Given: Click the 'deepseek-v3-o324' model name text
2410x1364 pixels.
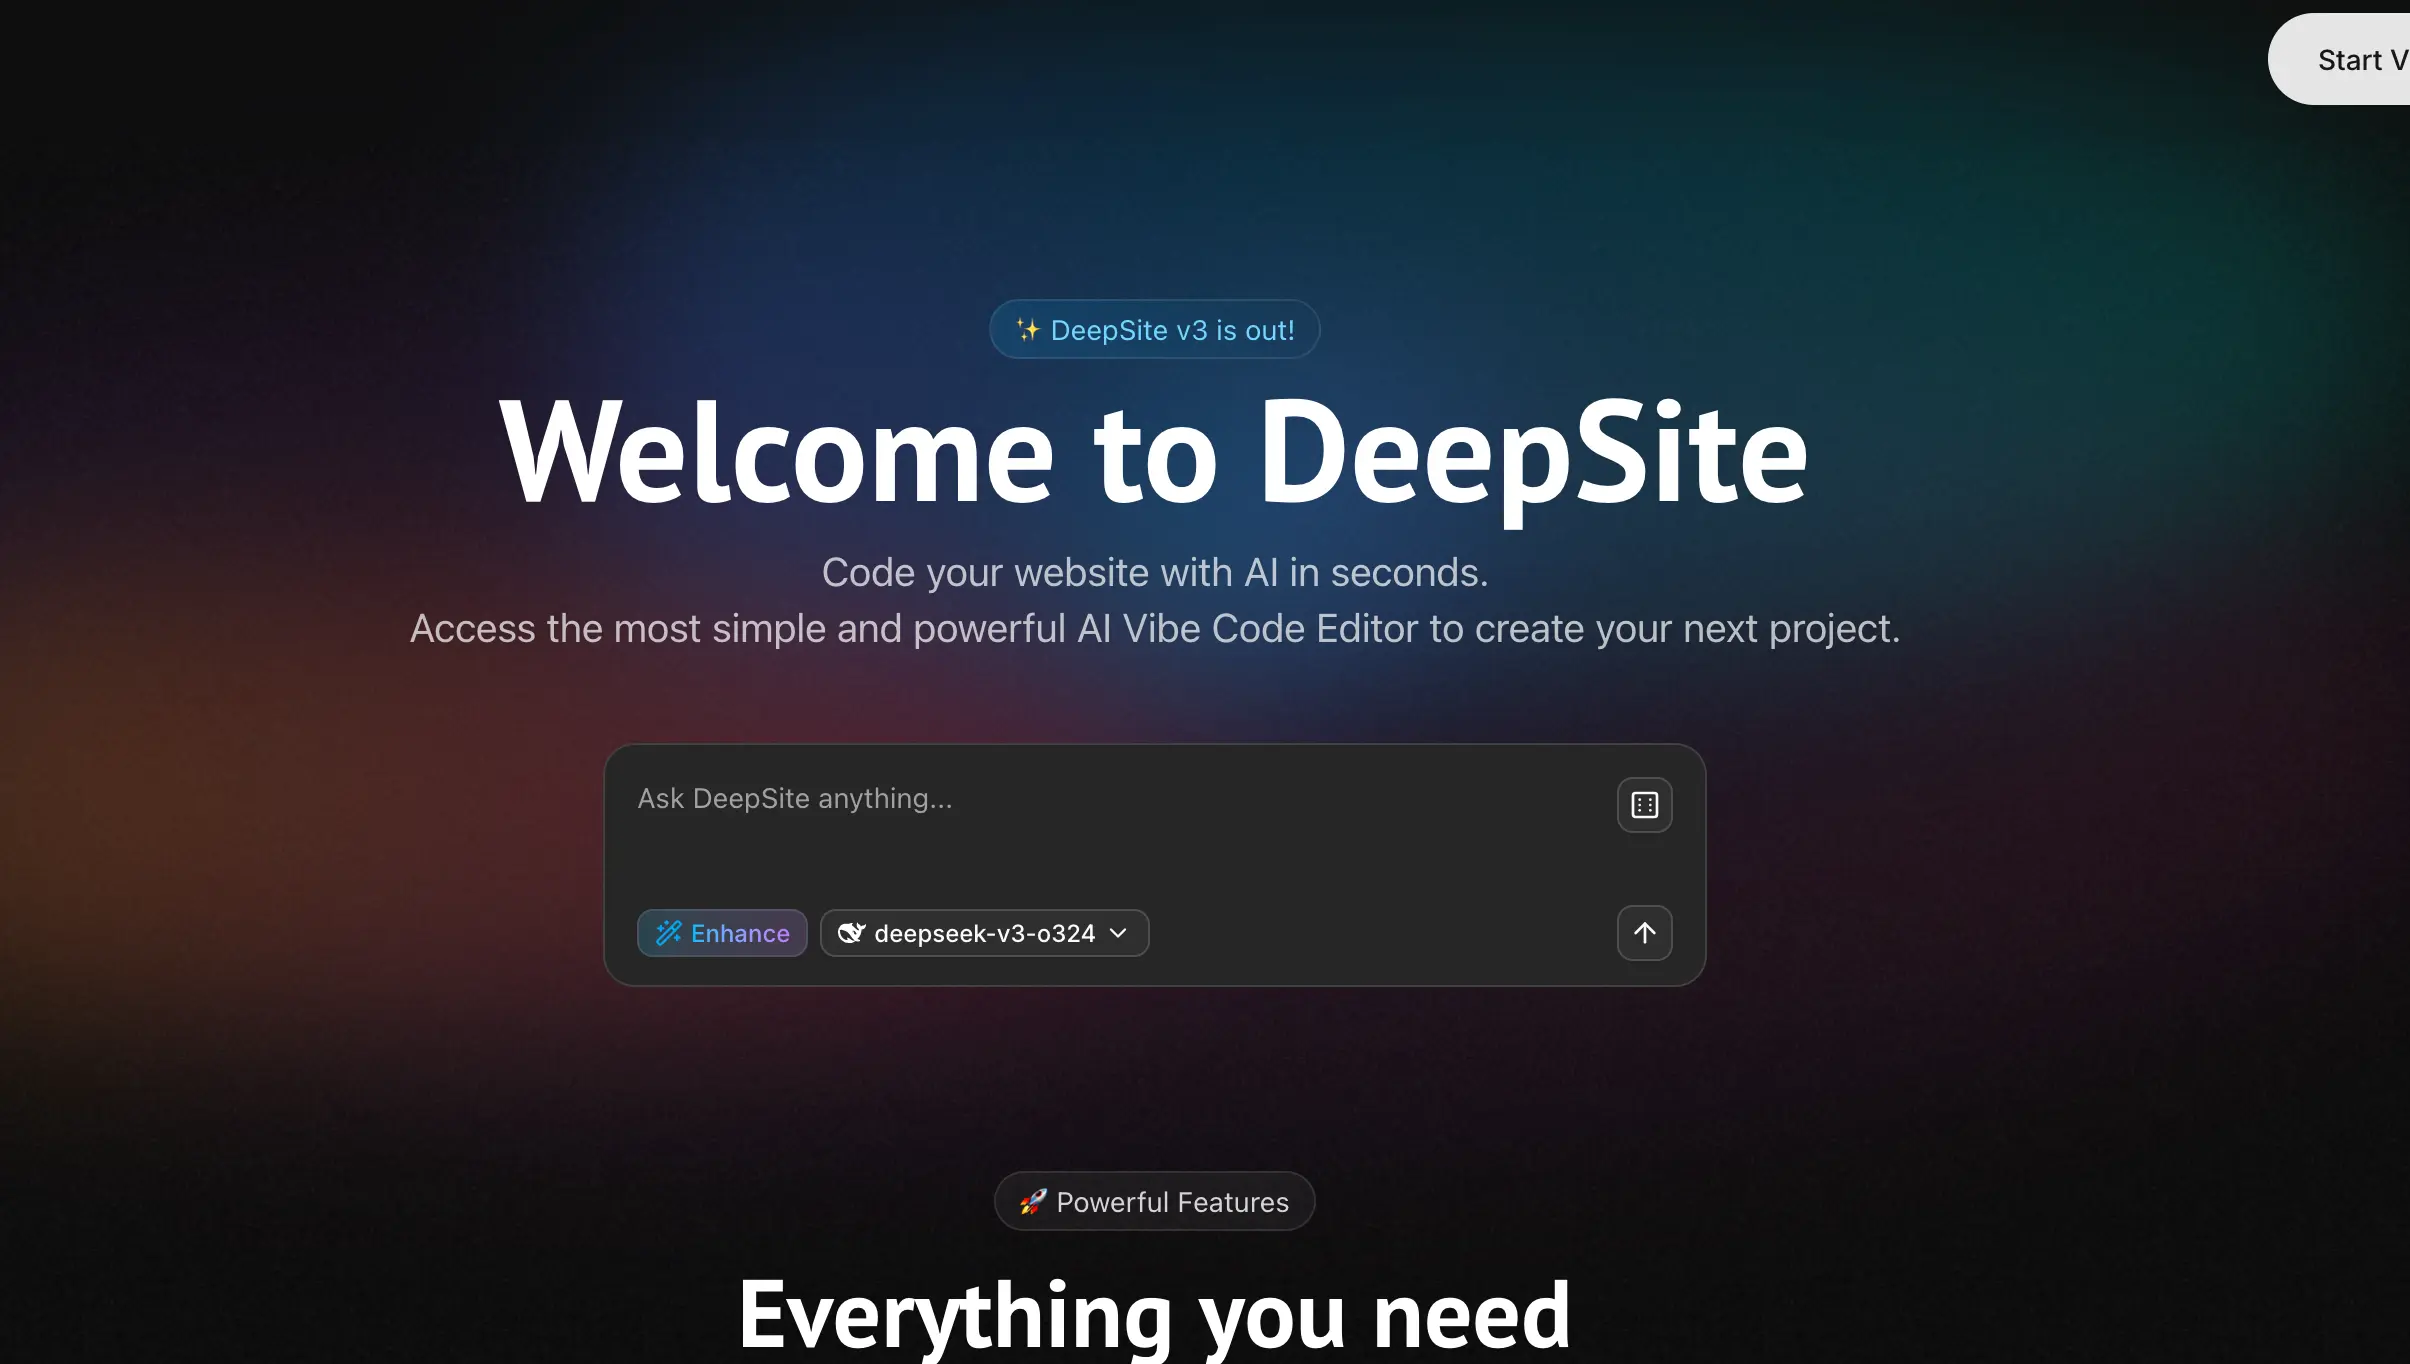Looking at the screenshot, I should coord(984,933).
